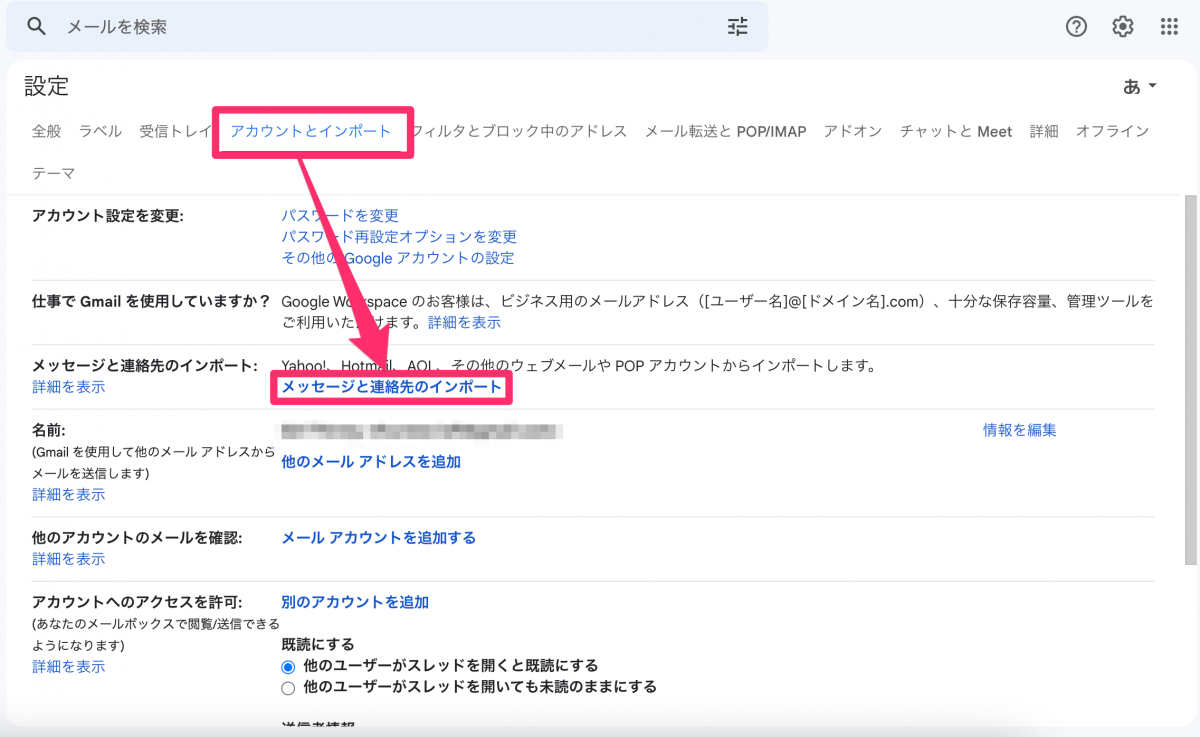Open the Help question mark icon
This screenshot has height=737, width=1200.
click(1075, 26)
